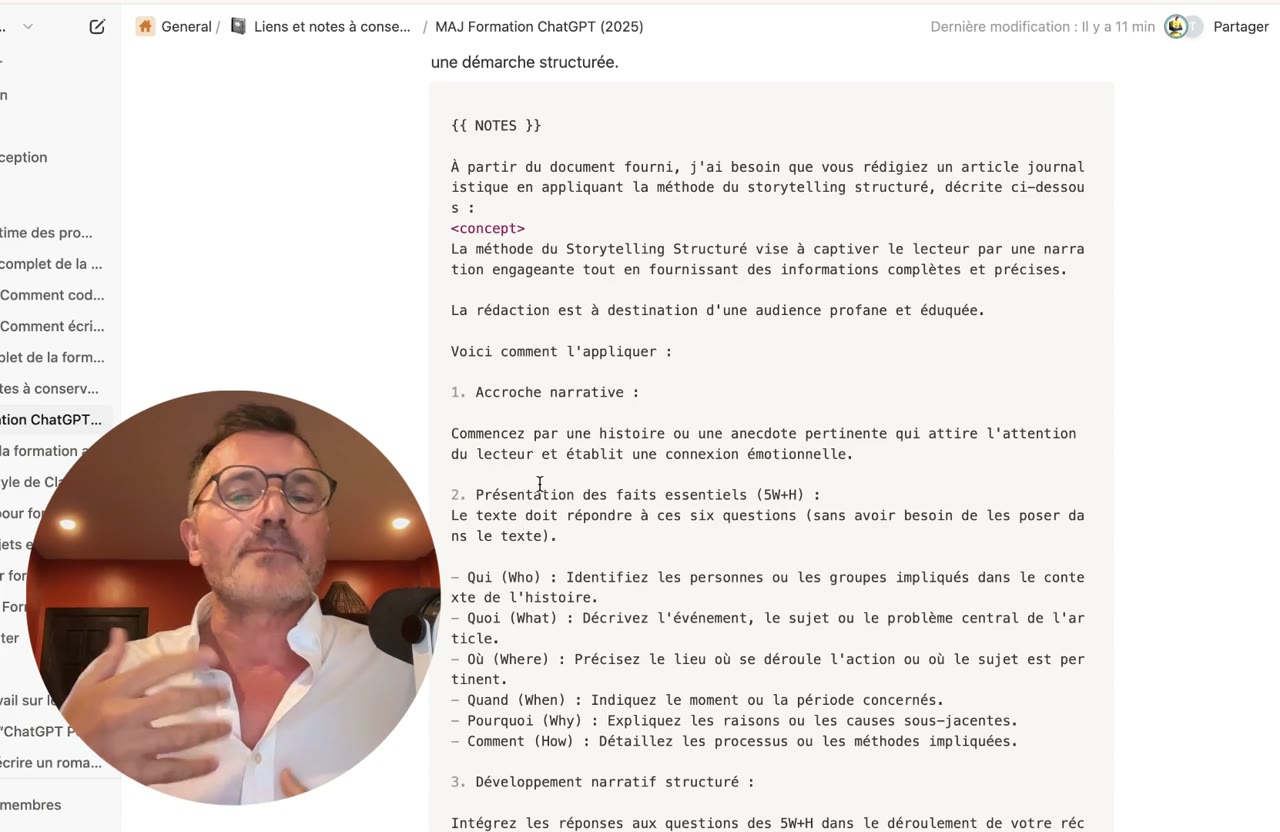The height and width of the screenshot is (832, 1280).
Task: Expand the workspace switcher chevron
Action: (x=28, y=27)
